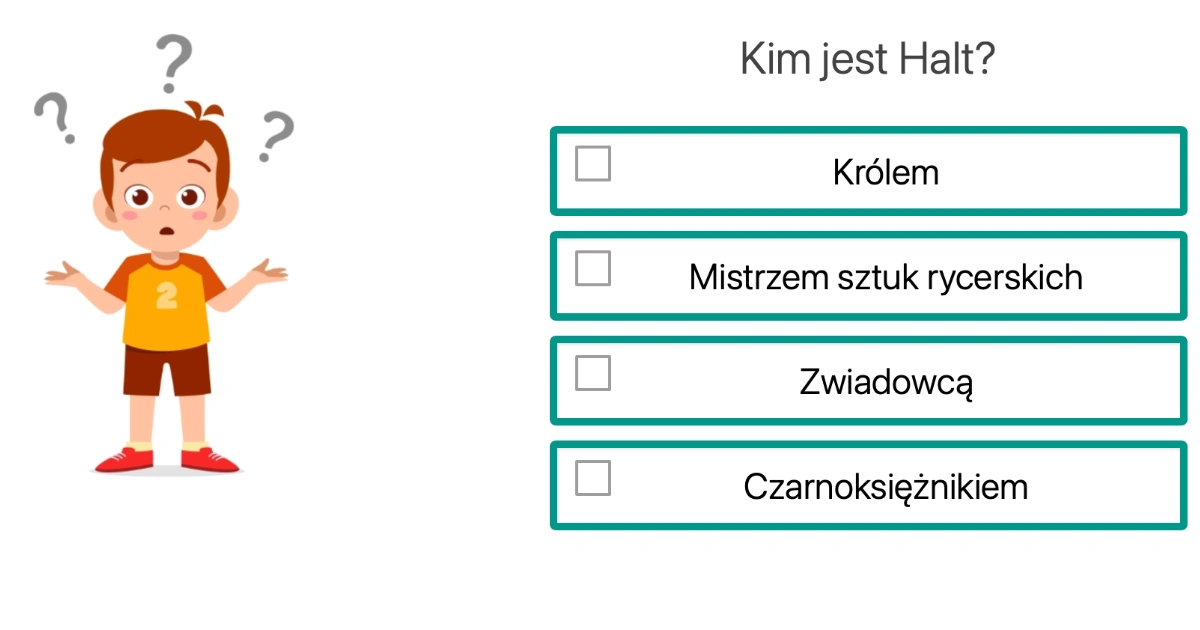1200x630 pixels.
Task: Select the Mistrzem sztuk rycerskich answer
Action: tap(867, 276)
